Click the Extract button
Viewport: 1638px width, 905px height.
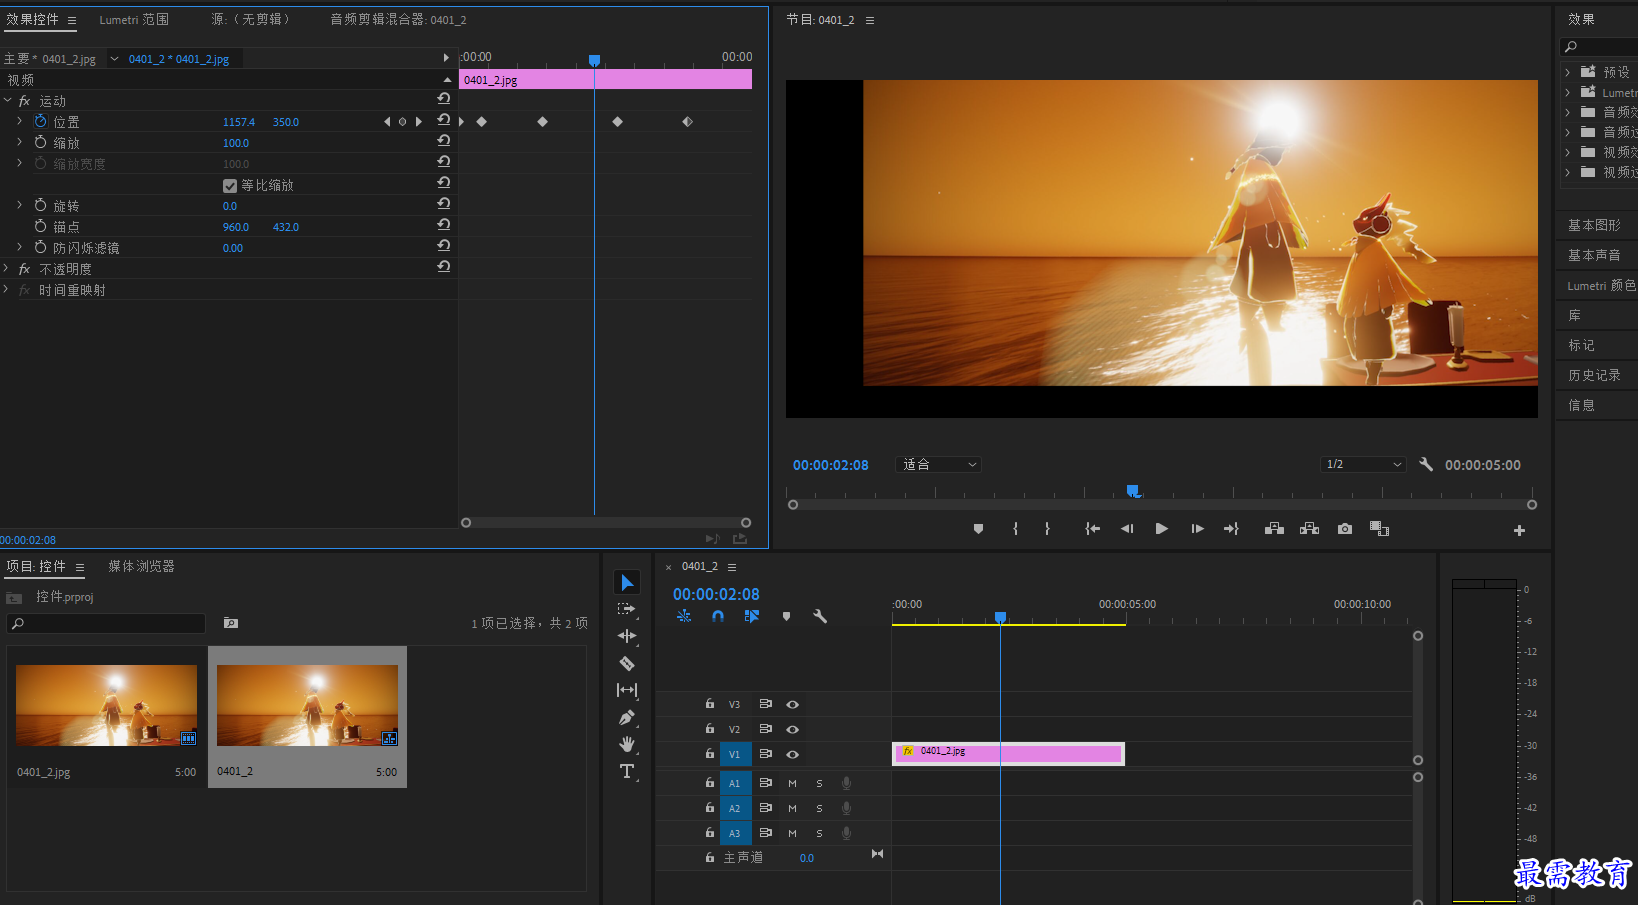pos(1309,529)
